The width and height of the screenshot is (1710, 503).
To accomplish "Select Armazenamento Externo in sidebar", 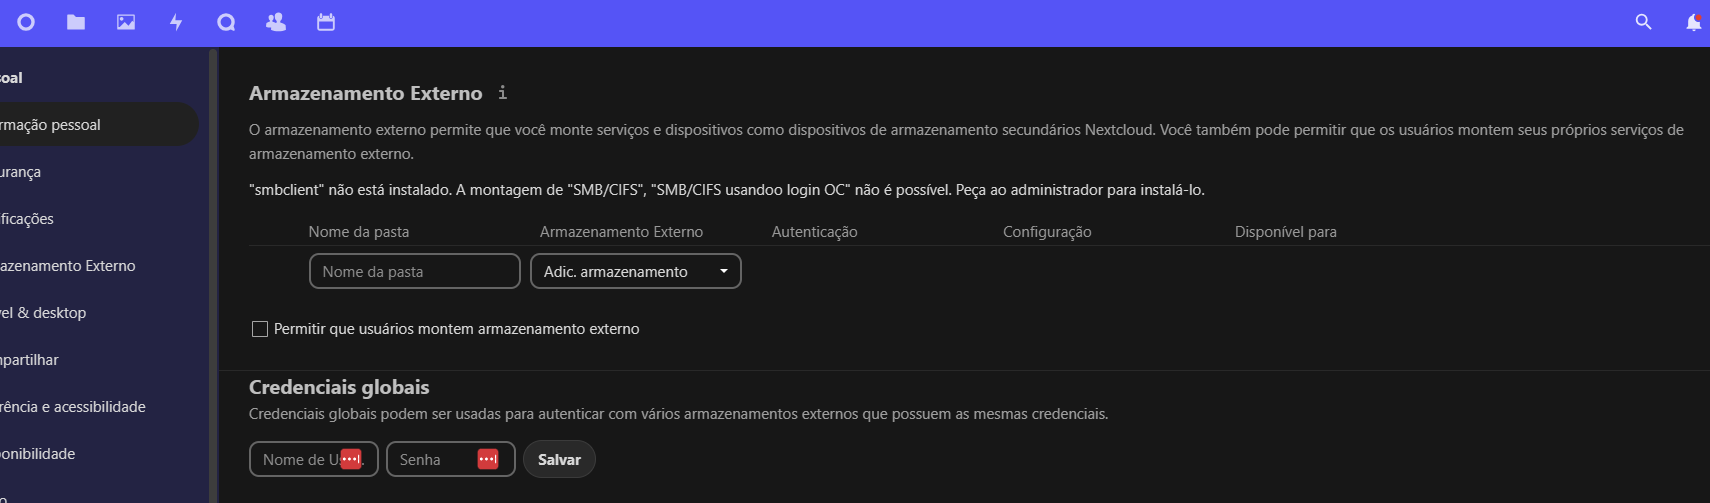I will click(68, 266).
